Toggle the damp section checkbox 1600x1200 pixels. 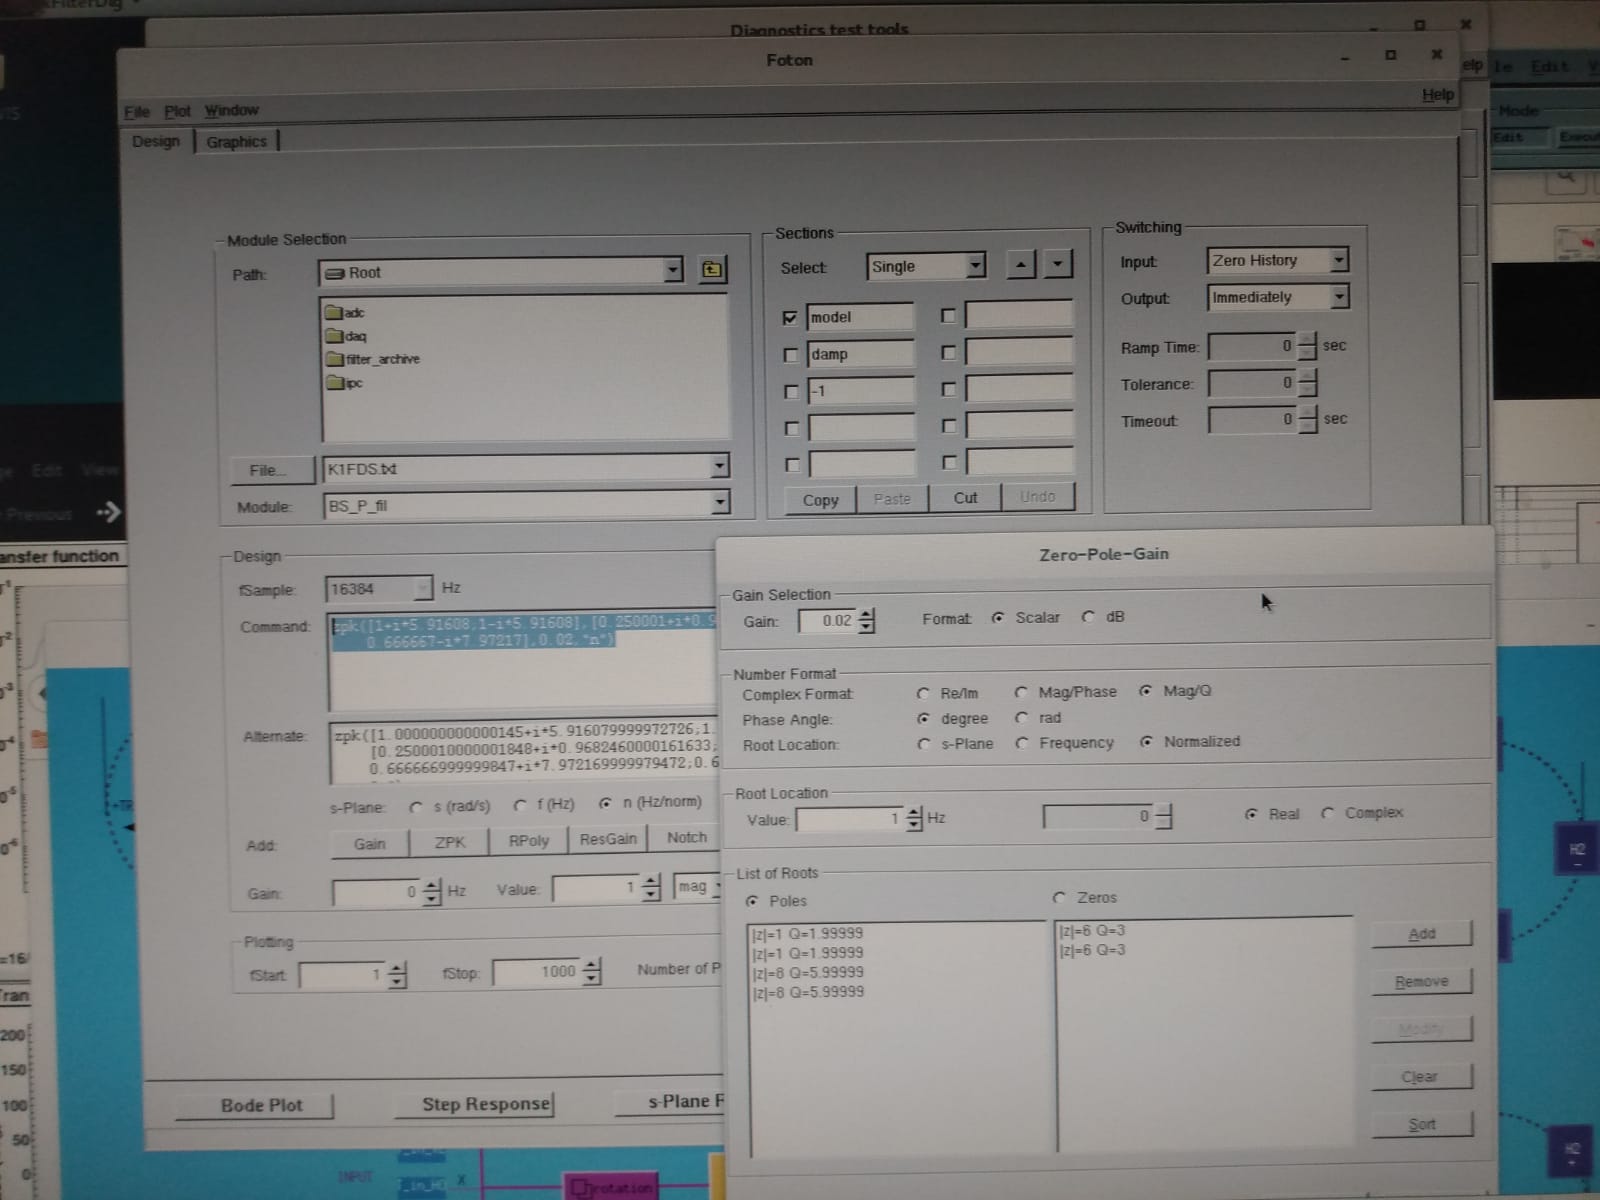[x=791, y=355]
